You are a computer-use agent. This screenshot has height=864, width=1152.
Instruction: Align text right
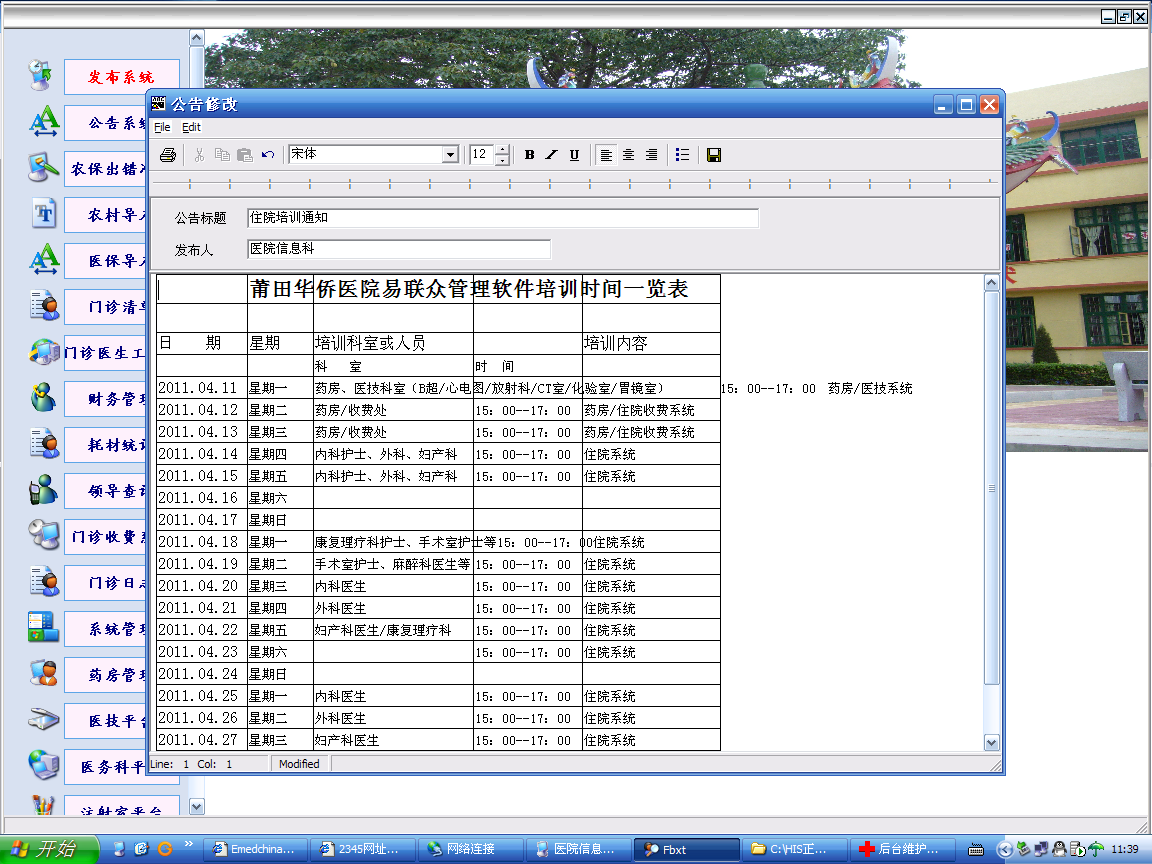click(x=652, y=155)
